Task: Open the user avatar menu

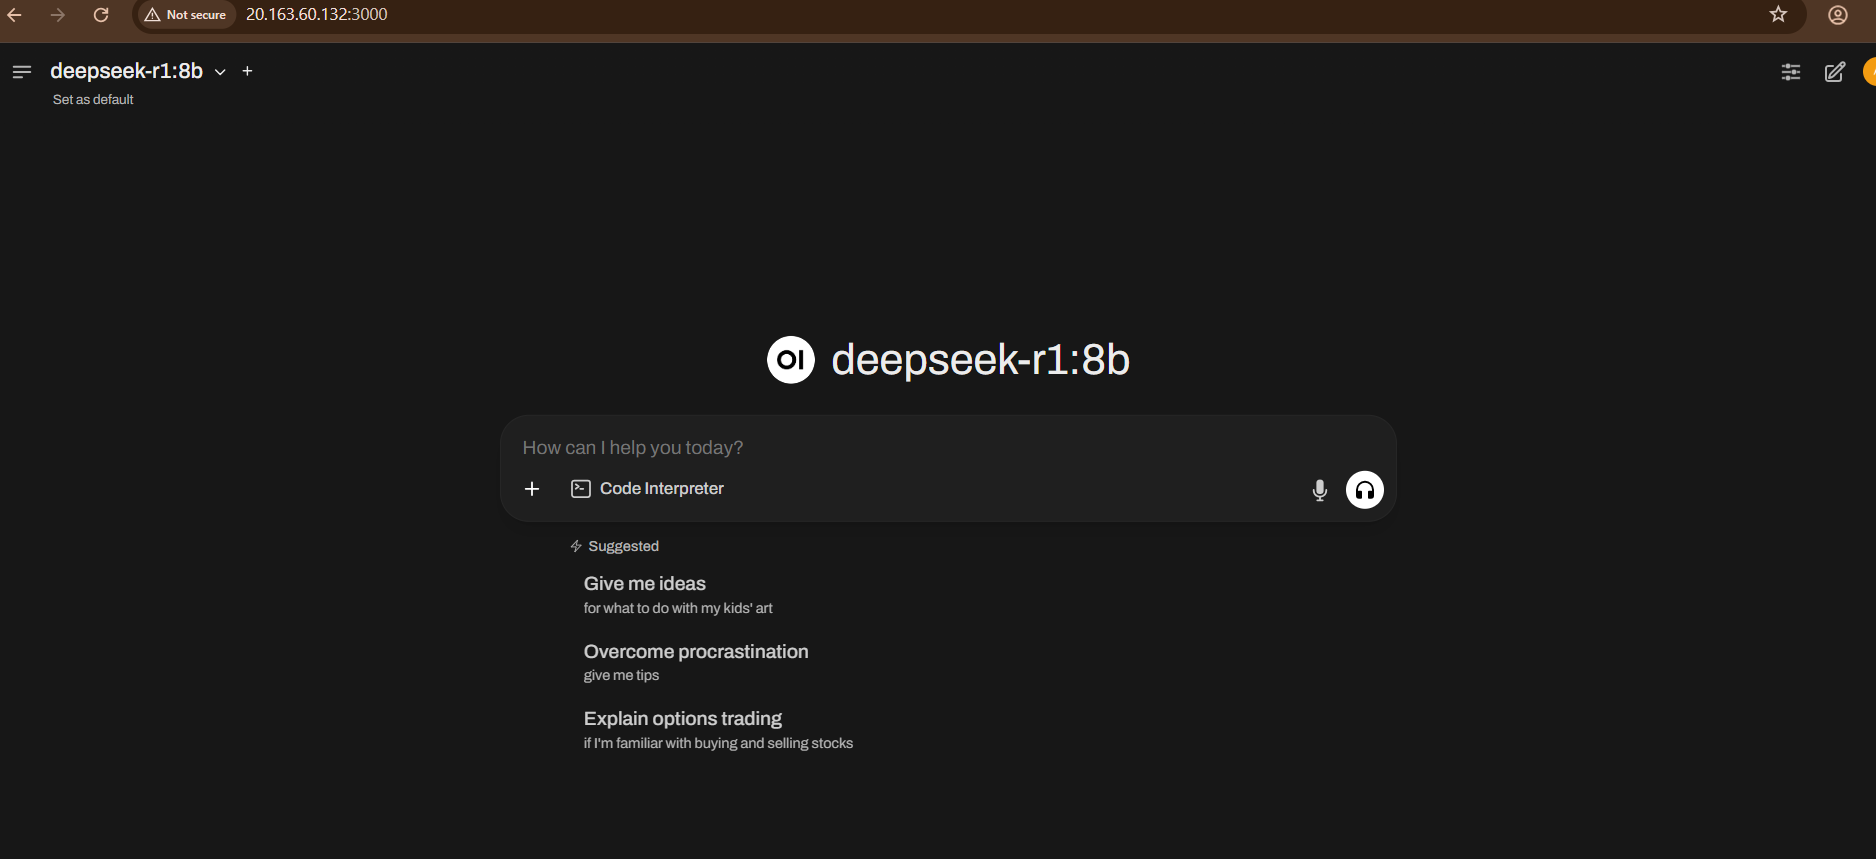Action: click(1869, 72)
